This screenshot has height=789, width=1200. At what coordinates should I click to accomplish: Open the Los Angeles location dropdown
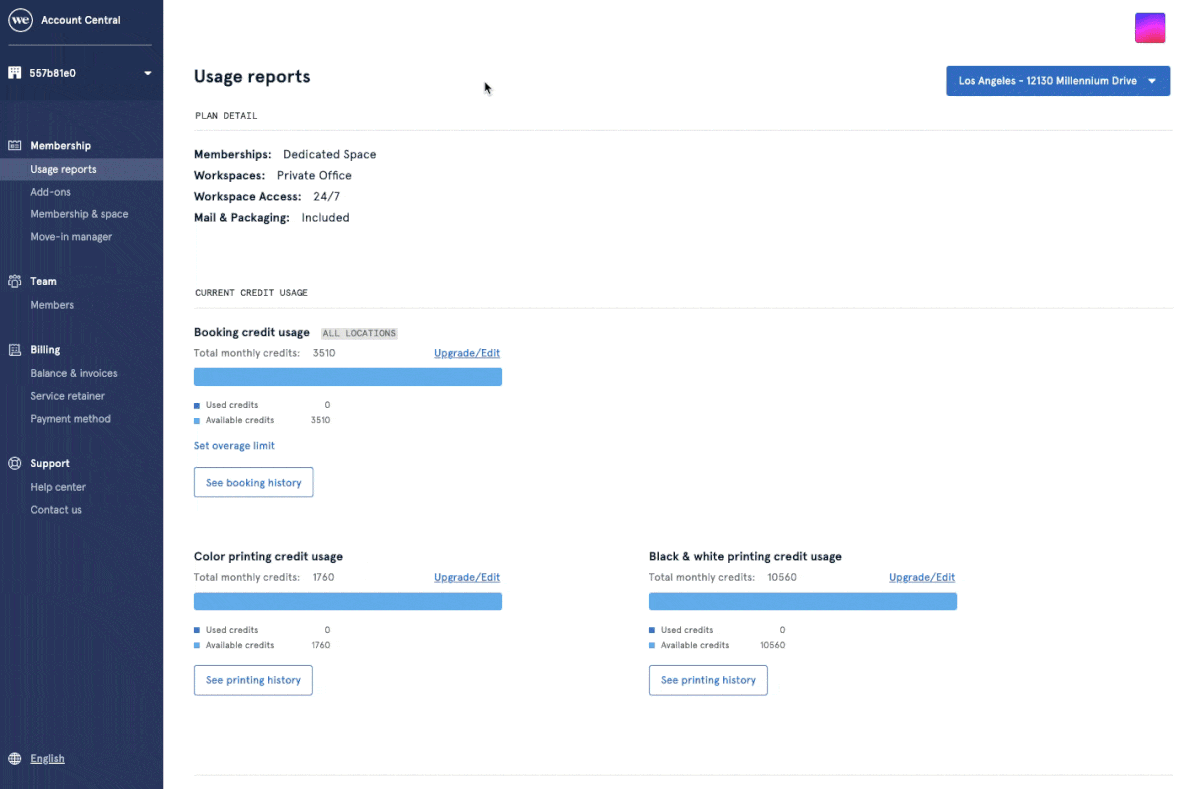[x=1057, y=81]
